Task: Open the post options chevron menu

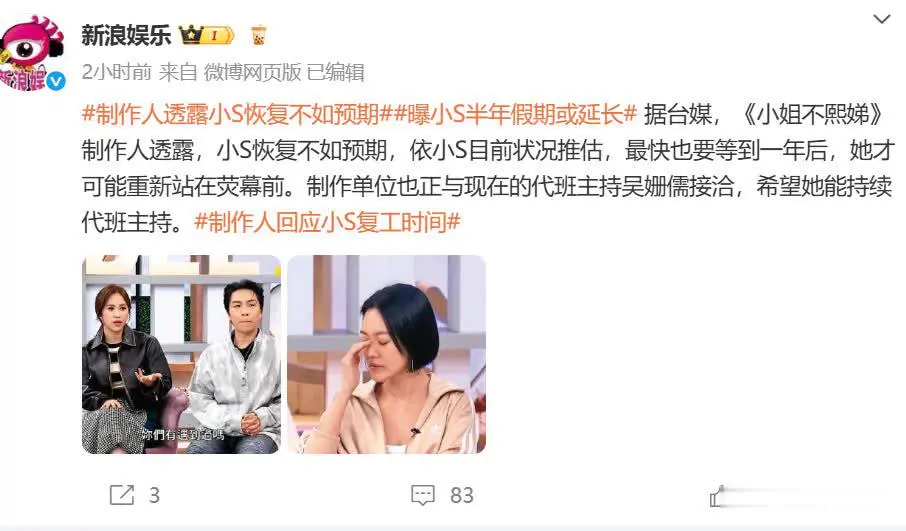Action: click(x=881, y=19)
